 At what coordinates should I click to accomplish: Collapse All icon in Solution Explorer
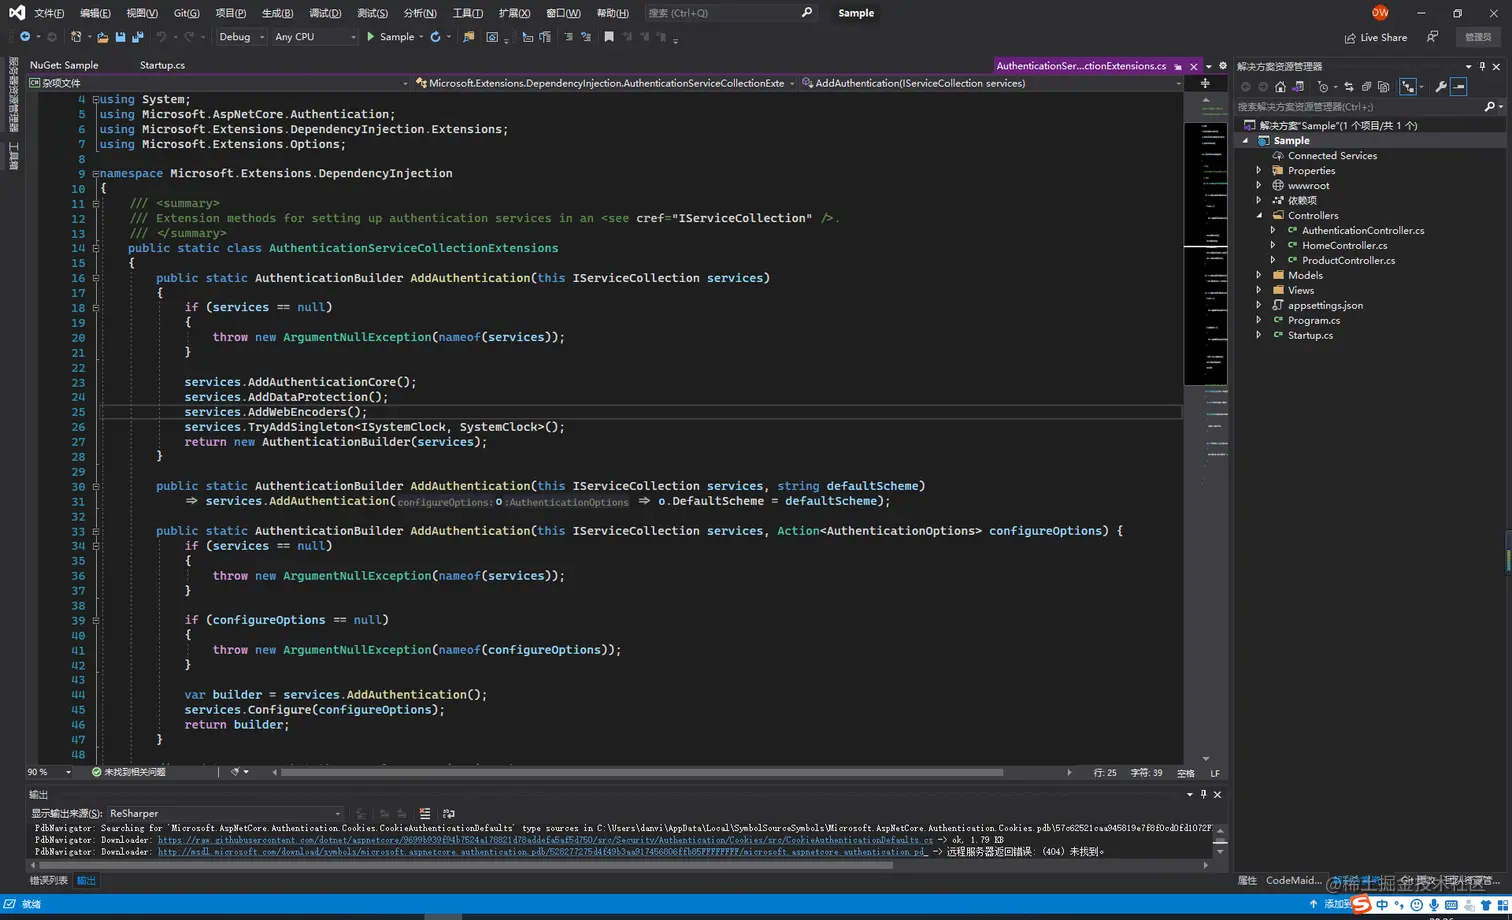point(1366,87)
